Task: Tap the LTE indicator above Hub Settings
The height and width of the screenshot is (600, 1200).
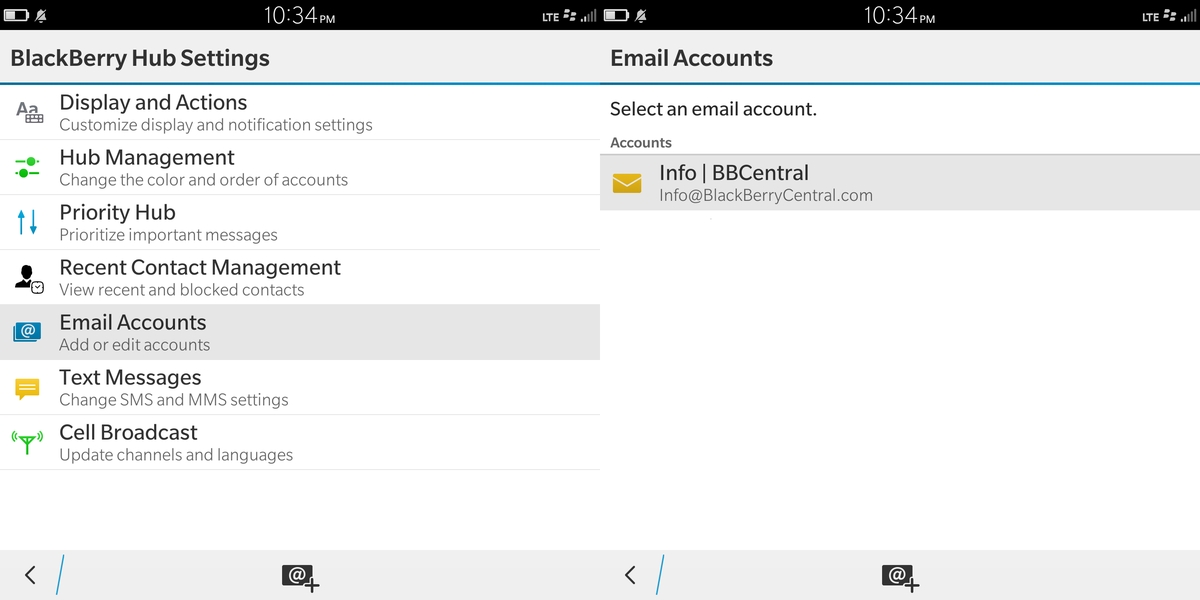Action: 550,16
